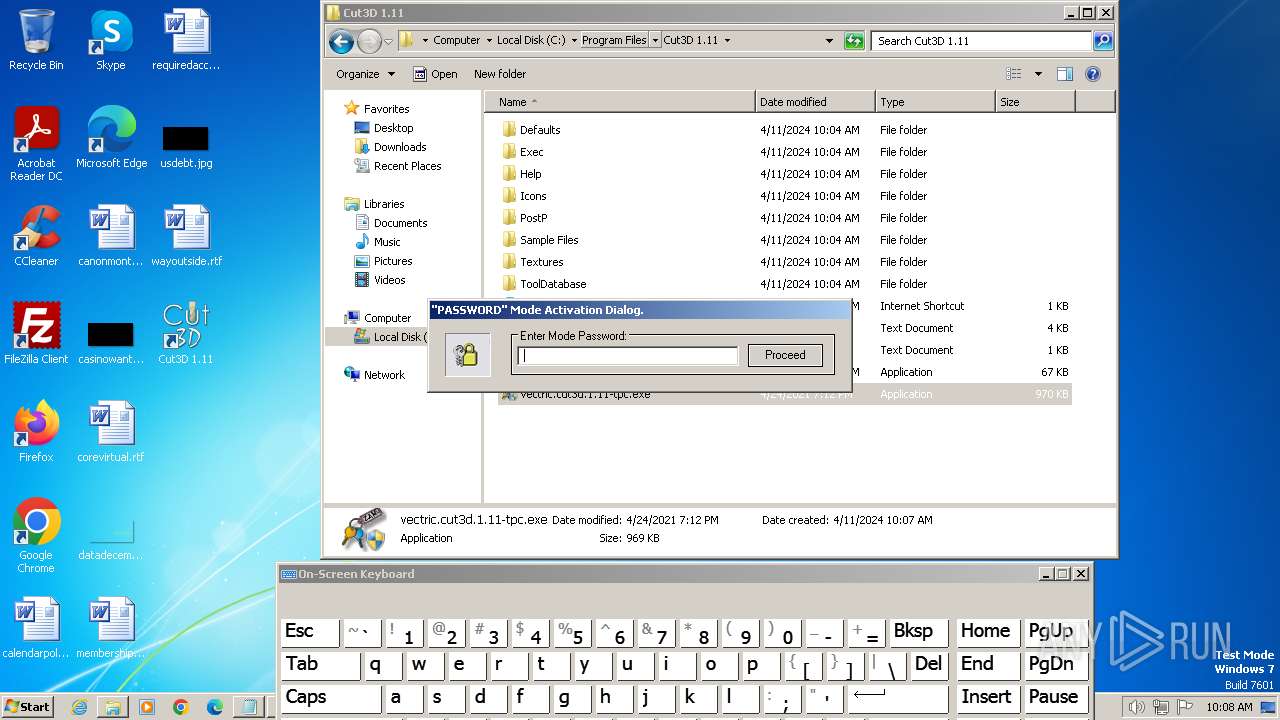Click the Explorer Forward navigation arrow
The height and width of the screenshot is (720, 1280).
(369, 41)
